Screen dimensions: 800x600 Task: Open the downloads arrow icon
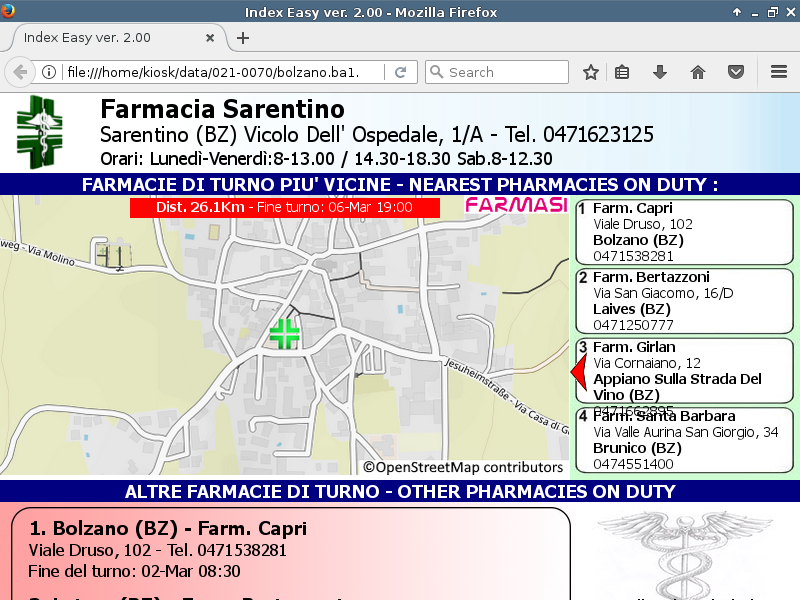(660, 72)
